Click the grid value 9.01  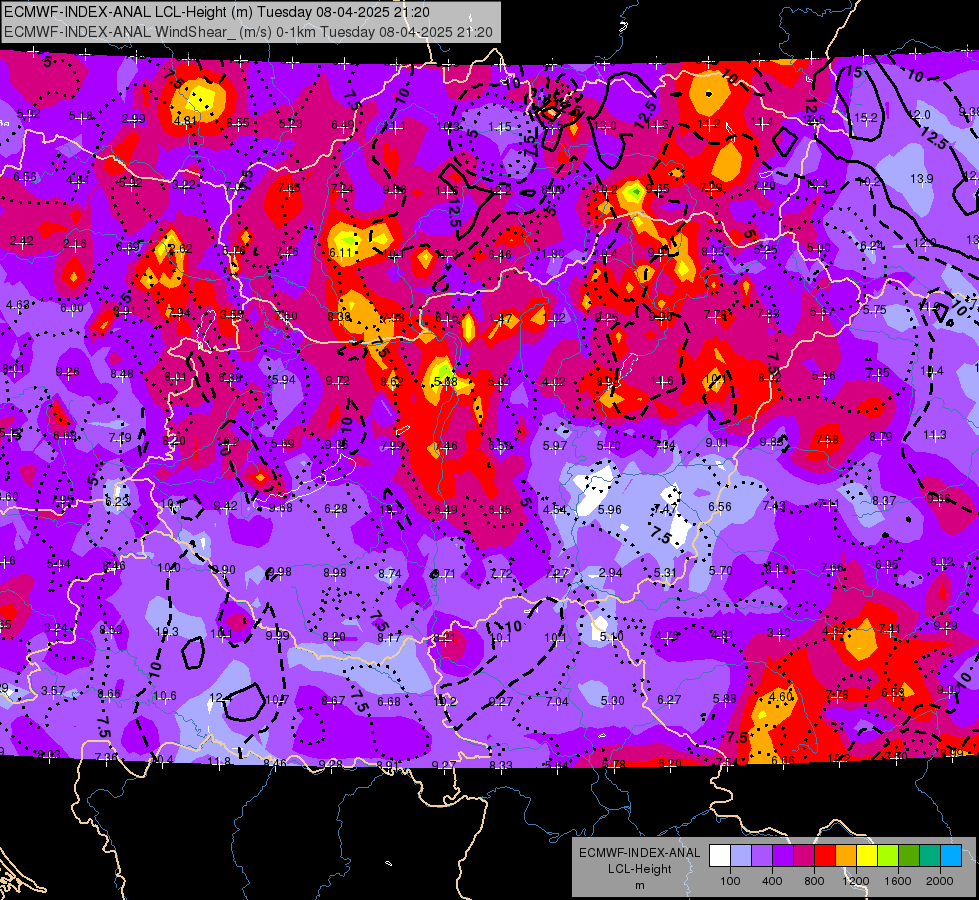717,443
